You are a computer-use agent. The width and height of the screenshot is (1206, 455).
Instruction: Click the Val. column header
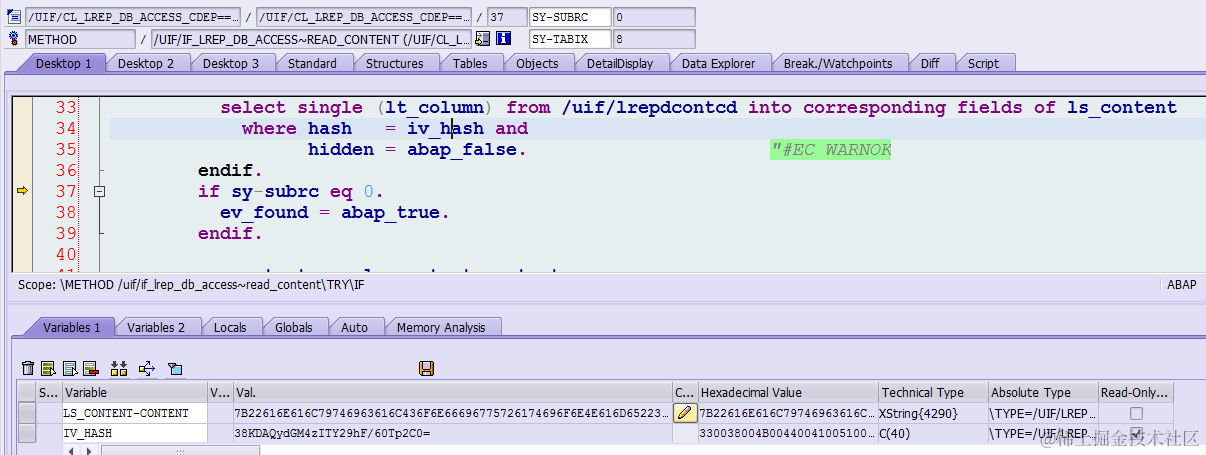pos(452,392)
